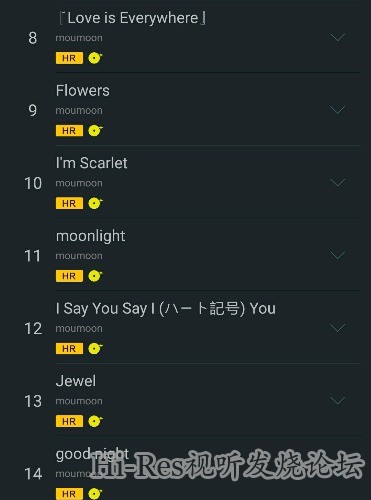Select track number 13 in list
This screenshot has height=500, width=371.
(33, 401)
